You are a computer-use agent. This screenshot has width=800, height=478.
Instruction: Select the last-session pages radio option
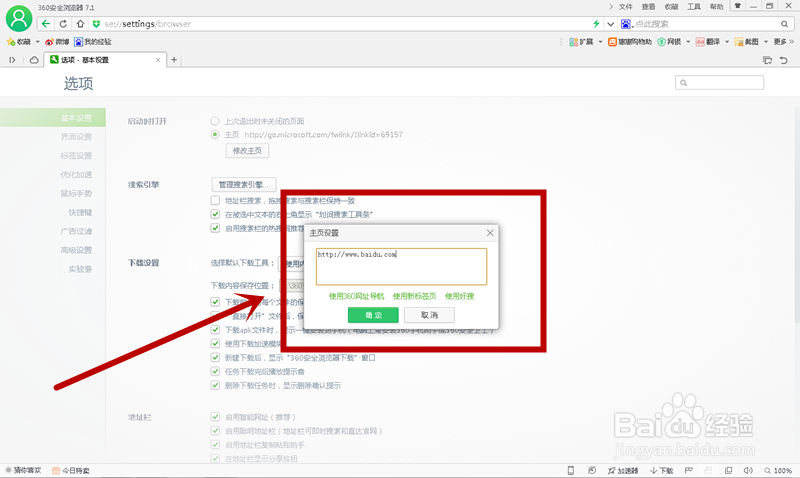point(215,121)
